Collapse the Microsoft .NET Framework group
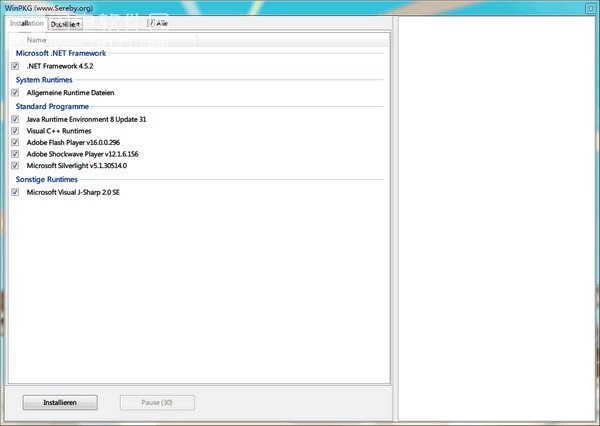Image resolution: width=600 pixels, height=426 pixels. (61, 53)
